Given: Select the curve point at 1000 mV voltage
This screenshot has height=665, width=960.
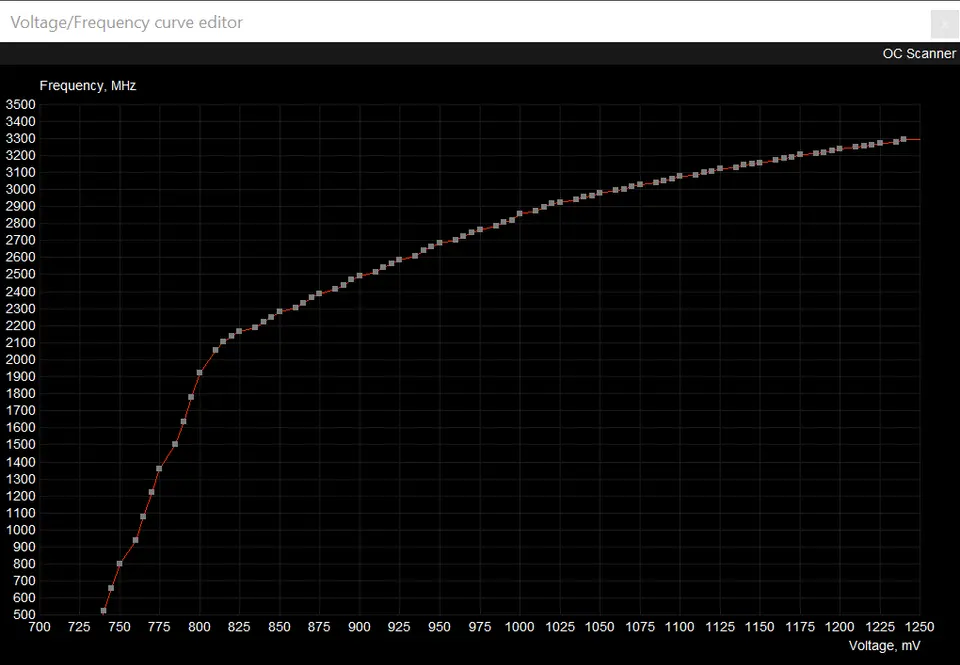Looking at the screenshot, I should 520,214.
